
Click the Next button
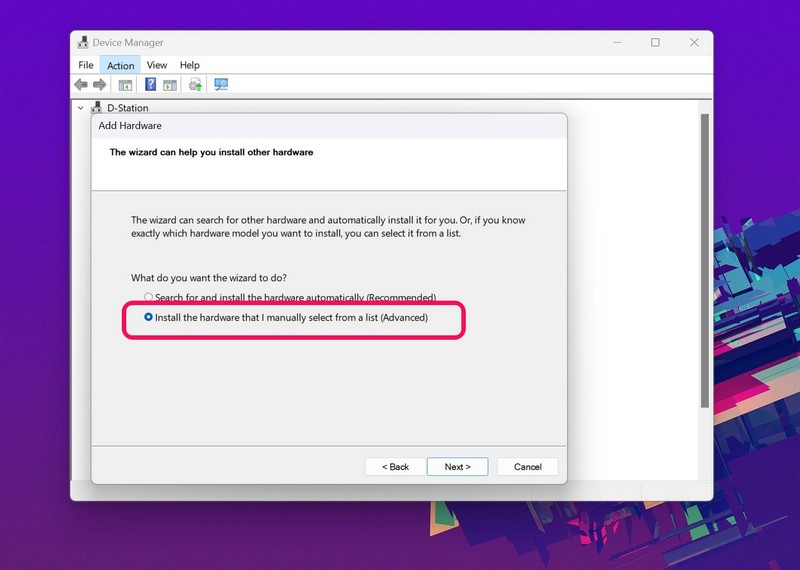tap(458, 466)
